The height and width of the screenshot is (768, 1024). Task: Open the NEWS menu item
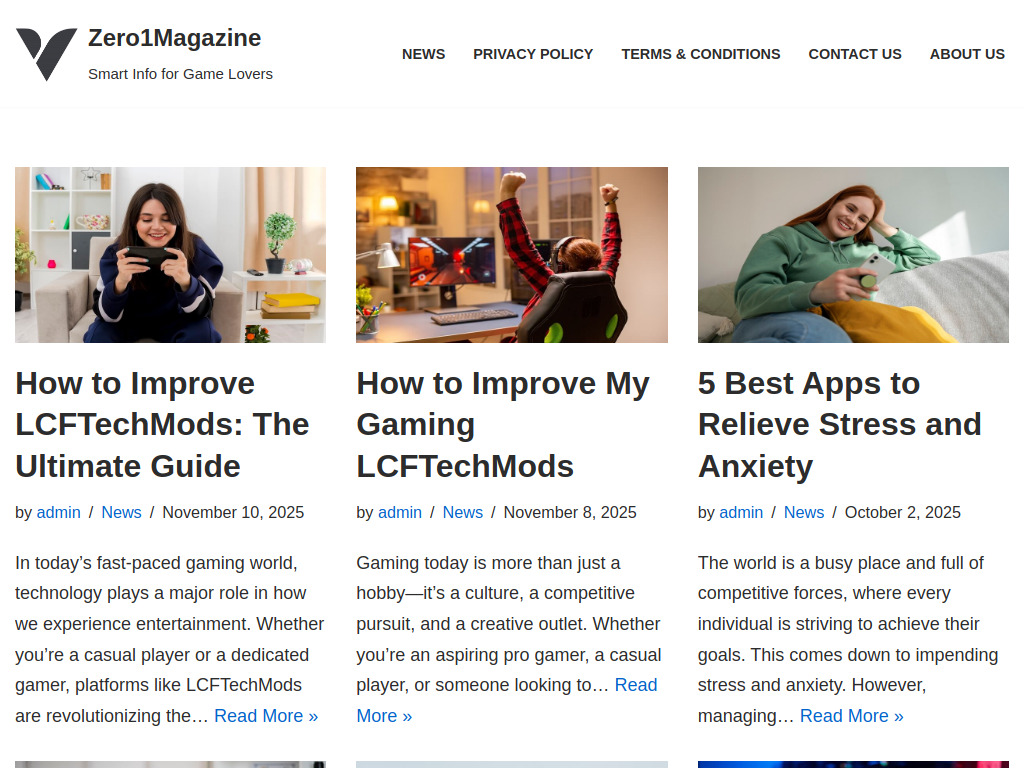click(423, 54)
